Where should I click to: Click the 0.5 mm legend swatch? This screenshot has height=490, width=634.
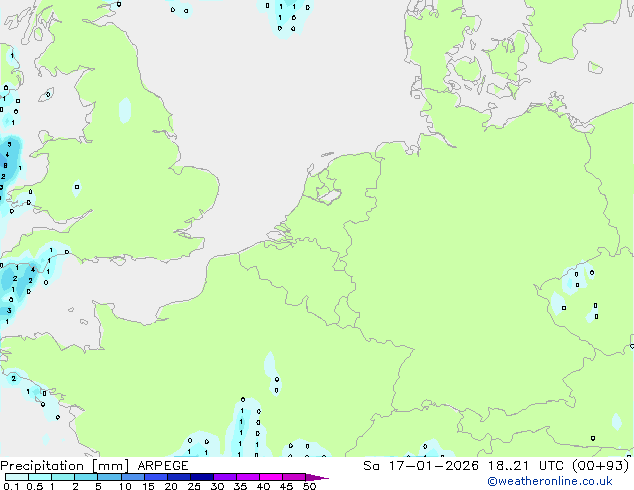[x=40, y=477]
